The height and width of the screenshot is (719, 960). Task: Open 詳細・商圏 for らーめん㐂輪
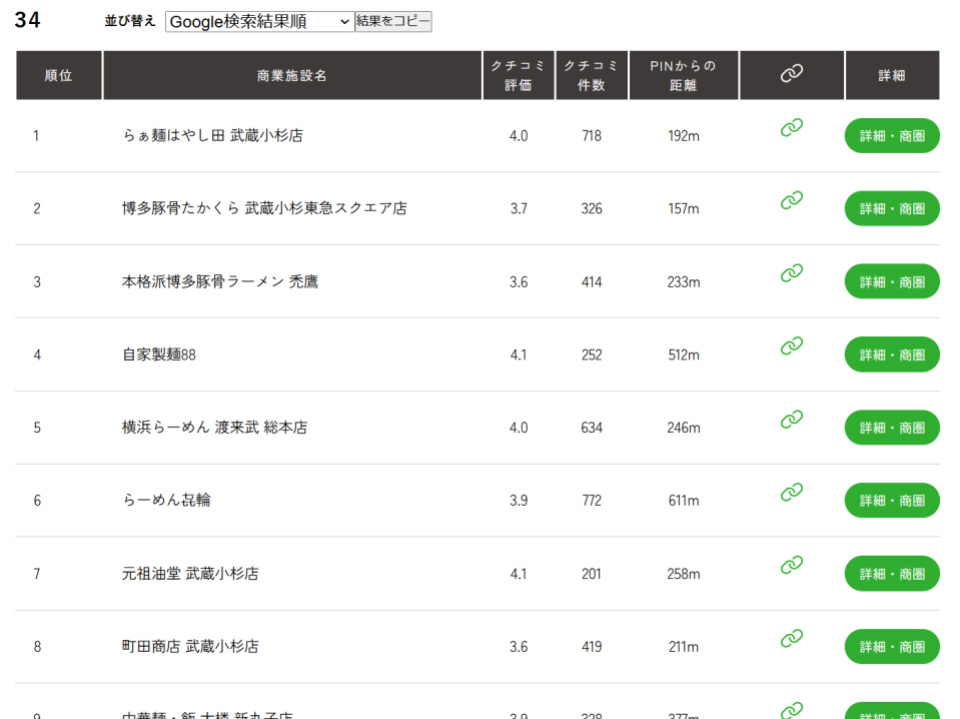click(892, 500)
